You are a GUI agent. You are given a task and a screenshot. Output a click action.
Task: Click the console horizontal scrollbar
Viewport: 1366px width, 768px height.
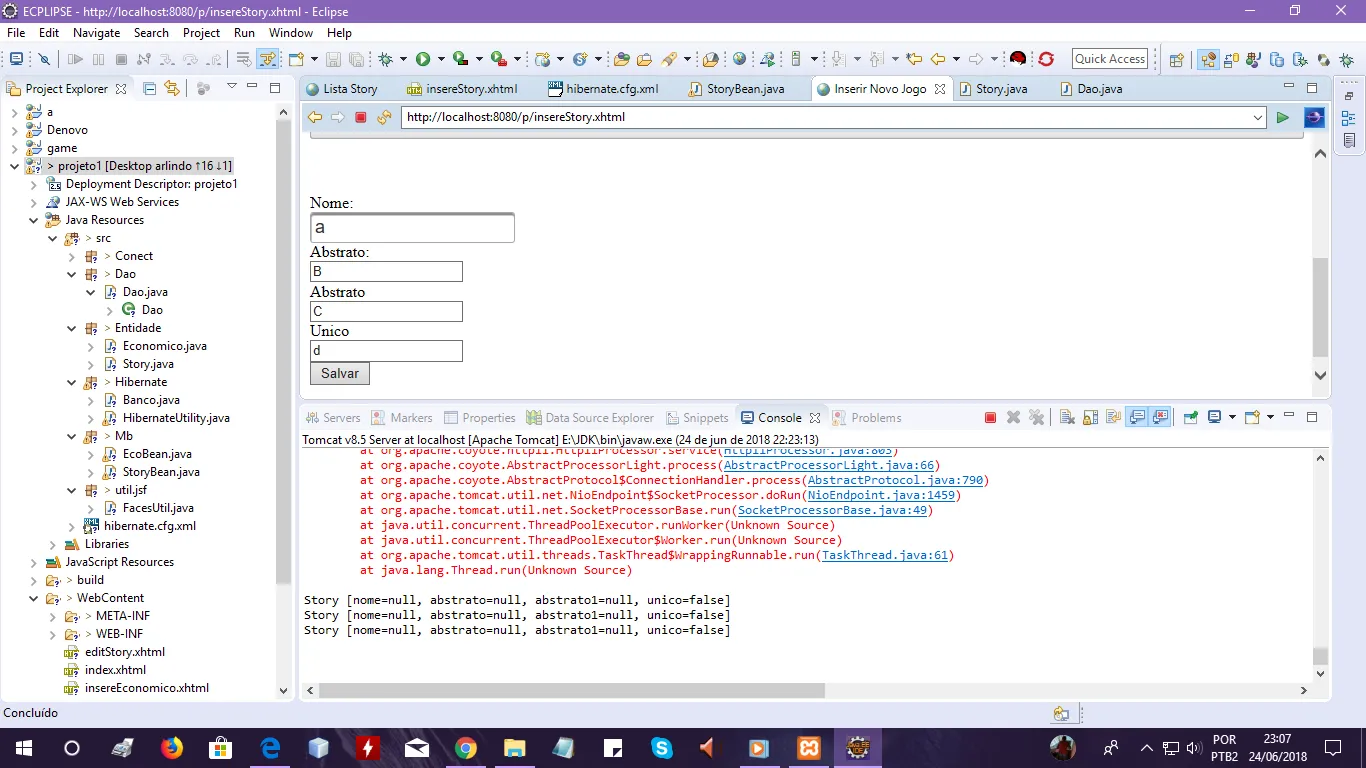pos(570,690)
